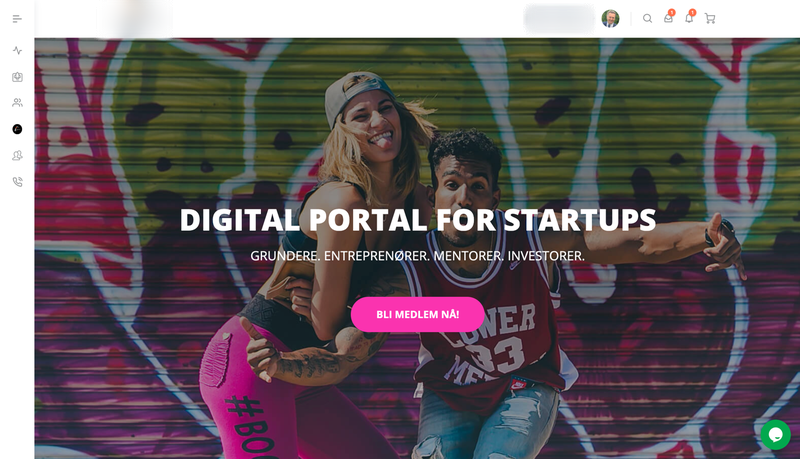Click the blurred site logo in the header
The width and height of the screenshot is (800, 459).
135,19
